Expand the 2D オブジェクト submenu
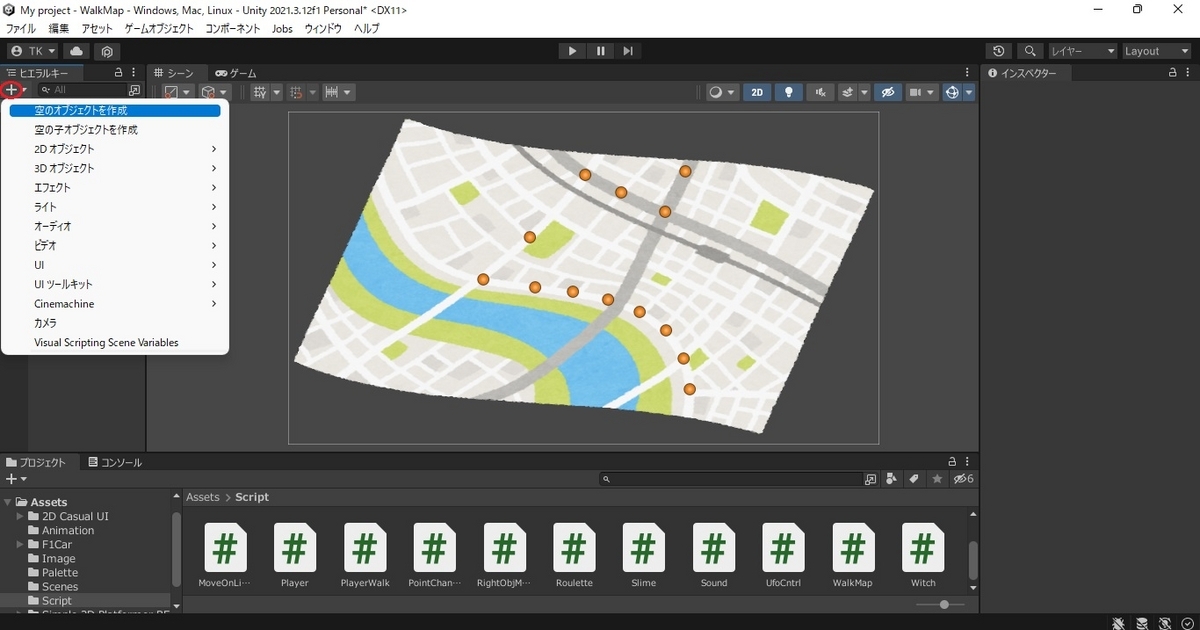Screen dimensions: 1200x630 click(115, 149)
